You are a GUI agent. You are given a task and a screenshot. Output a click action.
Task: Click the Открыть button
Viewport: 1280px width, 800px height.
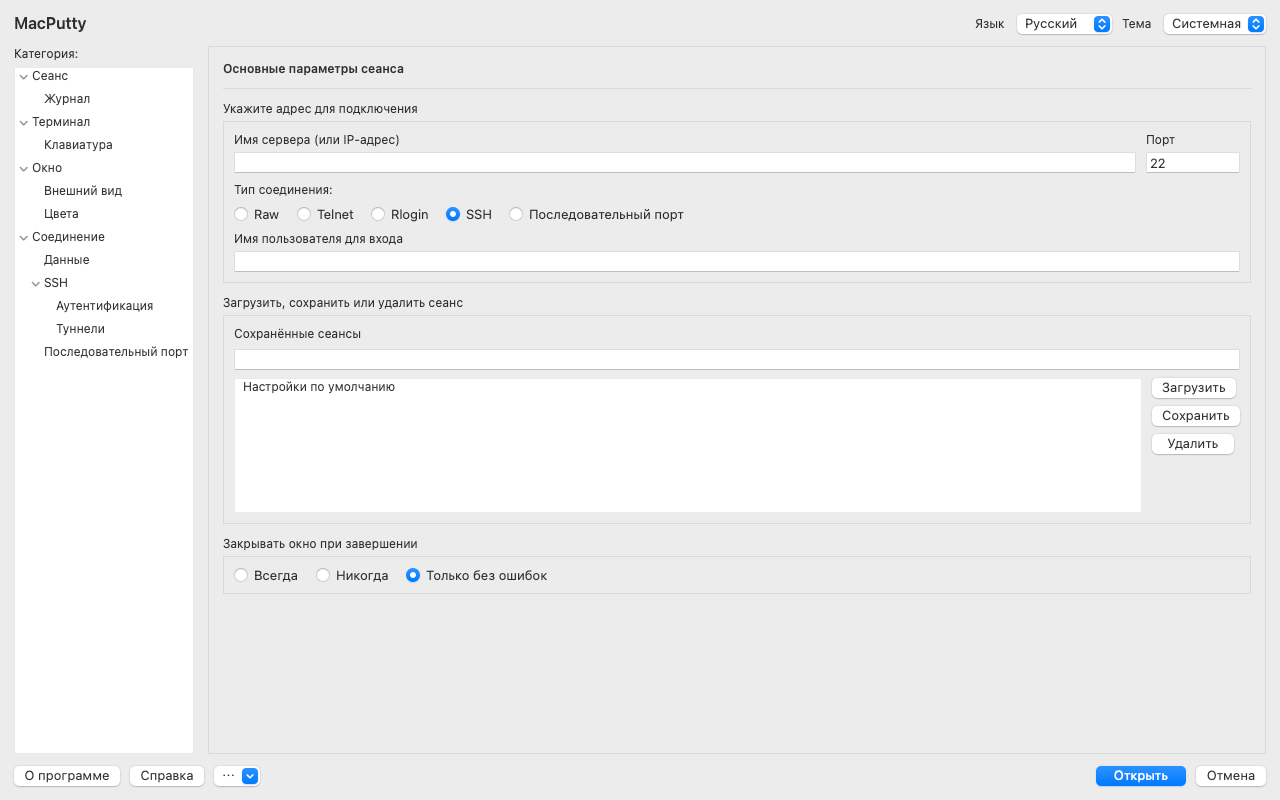(1141, 776)
